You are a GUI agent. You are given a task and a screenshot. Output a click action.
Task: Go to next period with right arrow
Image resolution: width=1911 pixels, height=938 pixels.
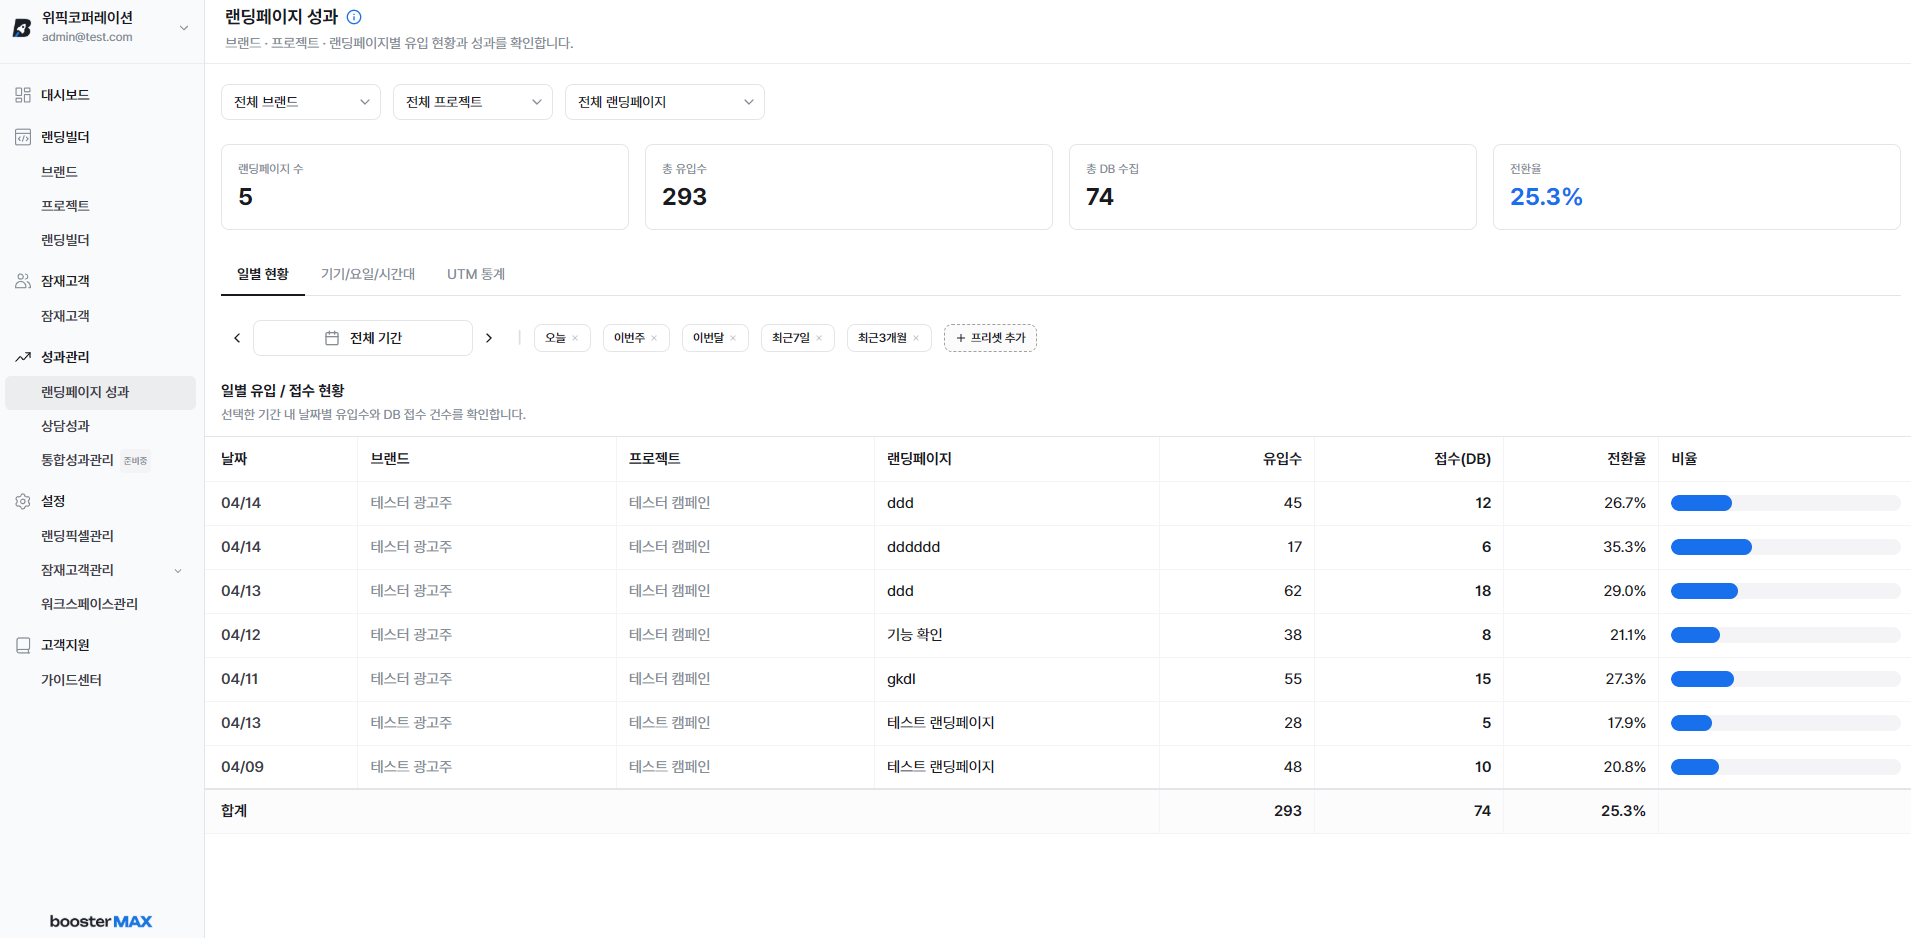click(x=489, y=338)
